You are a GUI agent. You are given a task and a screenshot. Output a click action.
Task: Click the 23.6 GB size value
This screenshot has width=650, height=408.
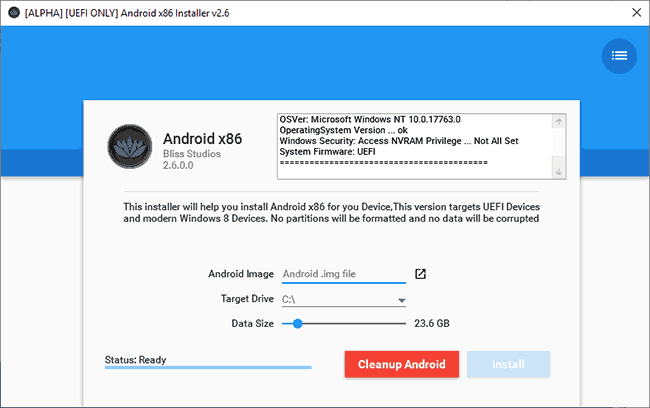coord(432,323)
